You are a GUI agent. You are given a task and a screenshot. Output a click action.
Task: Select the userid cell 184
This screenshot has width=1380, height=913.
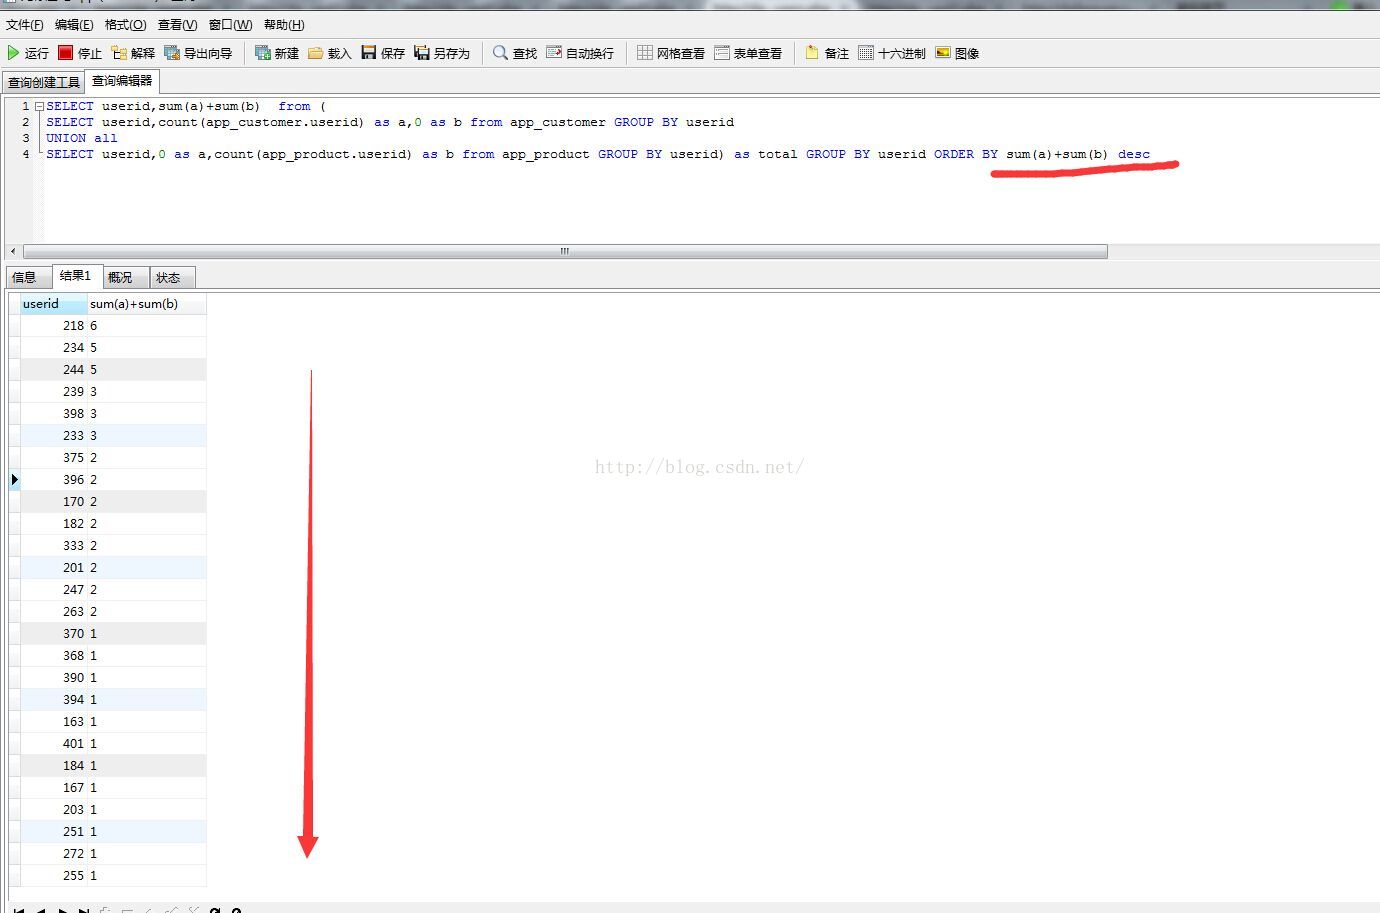point(53,766)
